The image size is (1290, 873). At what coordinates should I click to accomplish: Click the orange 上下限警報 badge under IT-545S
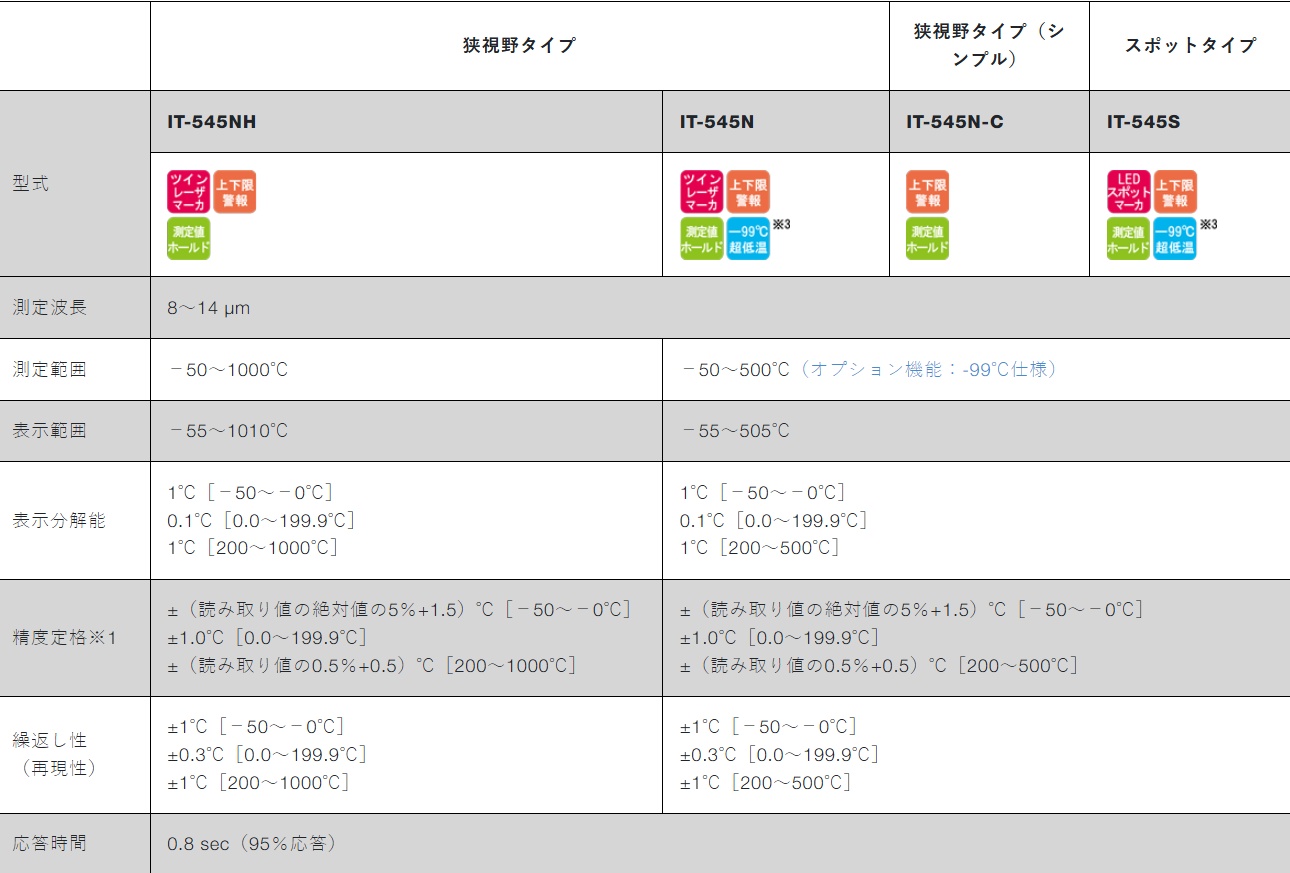point(1175,192)
